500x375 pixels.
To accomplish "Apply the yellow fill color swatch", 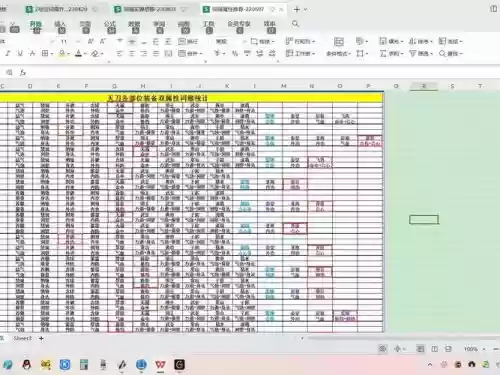I will coord(62,53).
